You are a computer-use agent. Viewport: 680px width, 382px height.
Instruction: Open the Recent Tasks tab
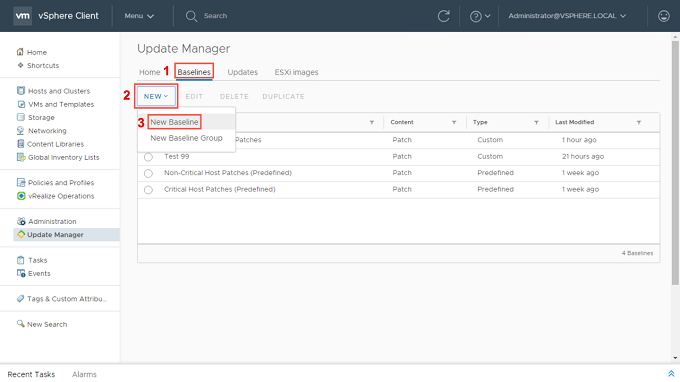[31, 374]
